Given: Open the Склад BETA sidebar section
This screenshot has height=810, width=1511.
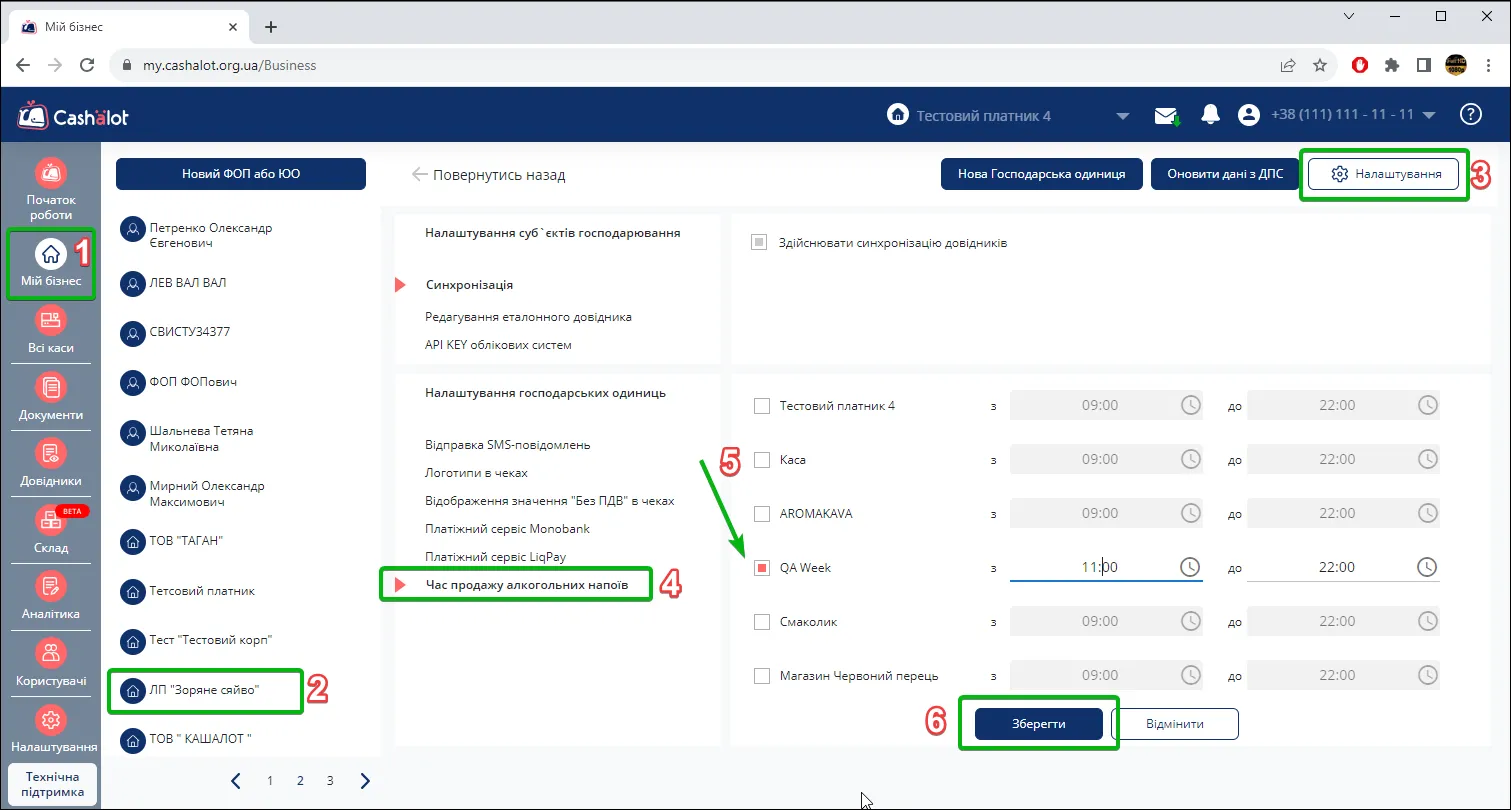Looking at the screenshot, I should coord(51,530).
